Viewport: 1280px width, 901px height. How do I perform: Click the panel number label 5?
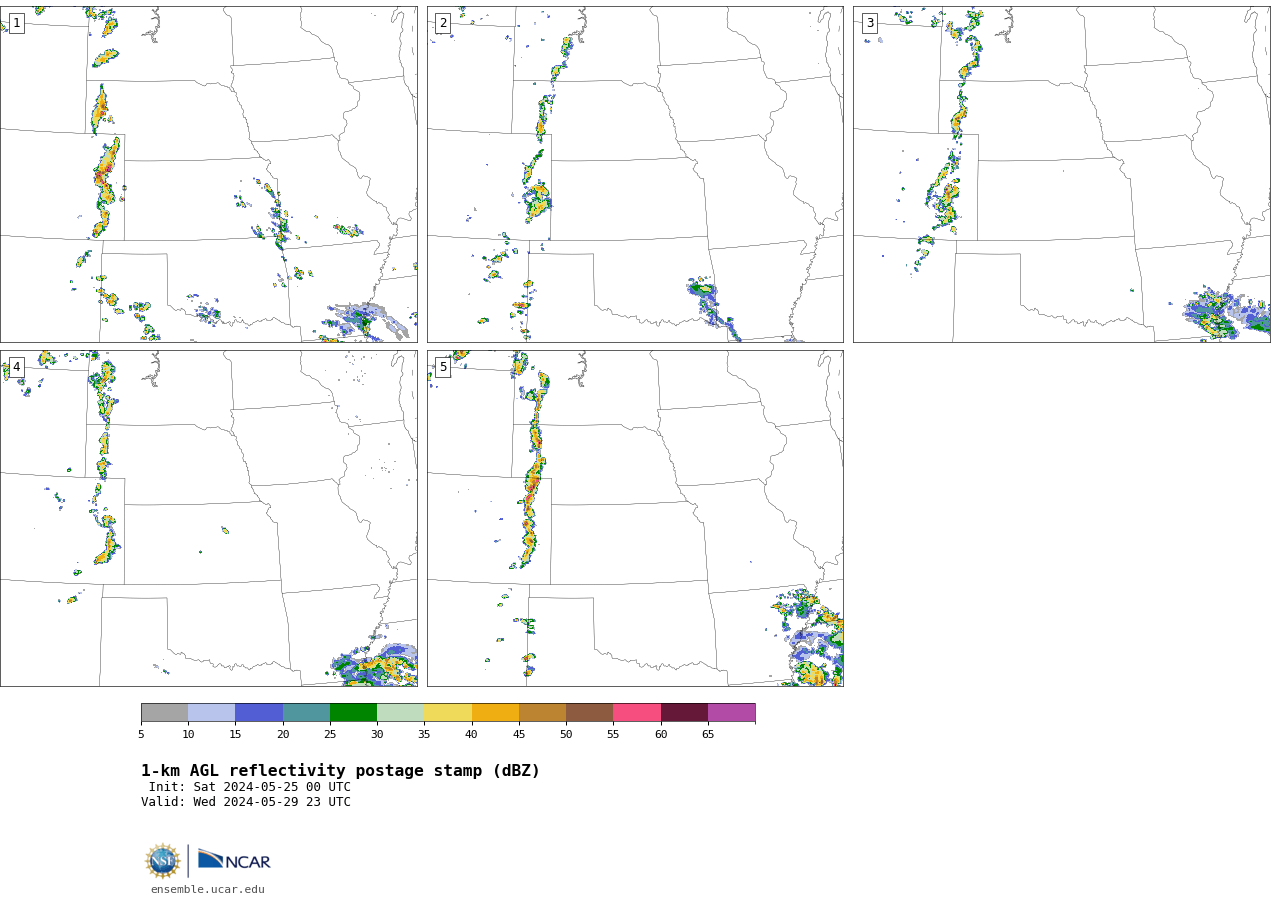(443, 367)
